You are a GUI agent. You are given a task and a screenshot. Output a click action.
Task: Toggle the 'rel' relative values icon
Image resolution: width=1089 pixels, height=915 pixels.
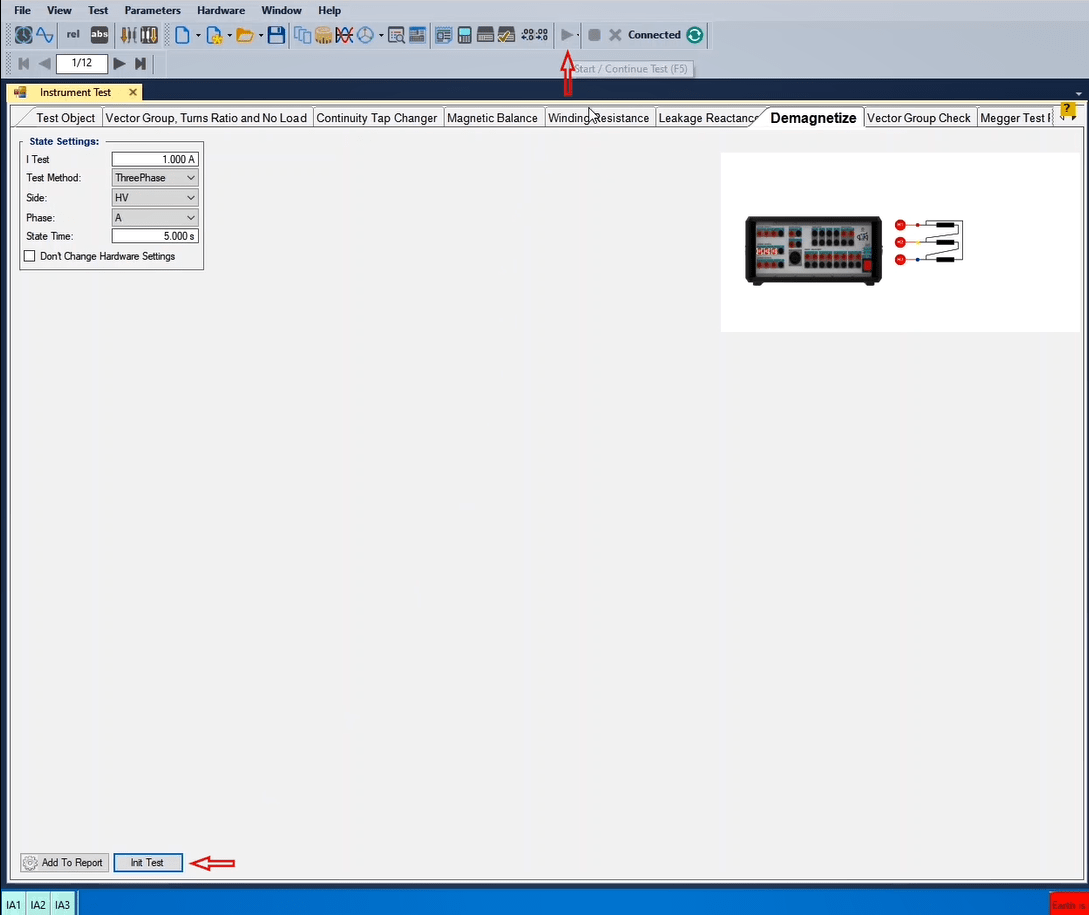point(73,35)
